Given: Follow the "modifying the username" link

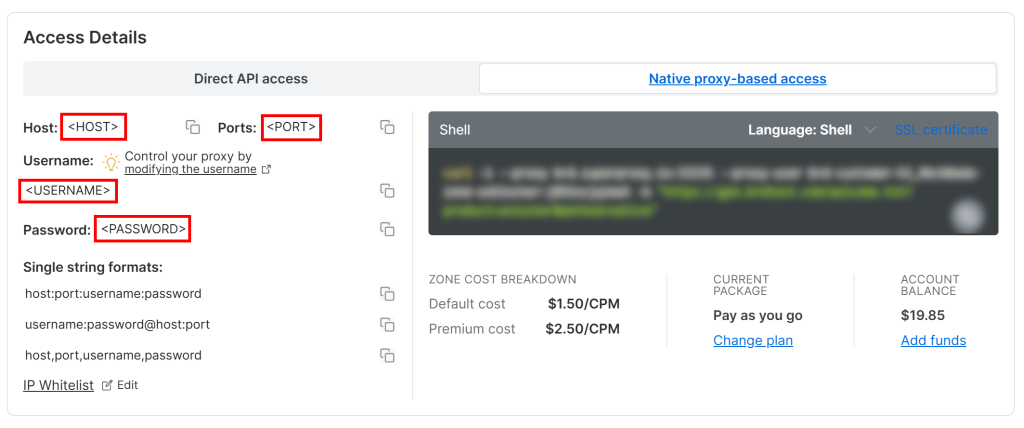Looking at the screenshot, I should (190, 170).
